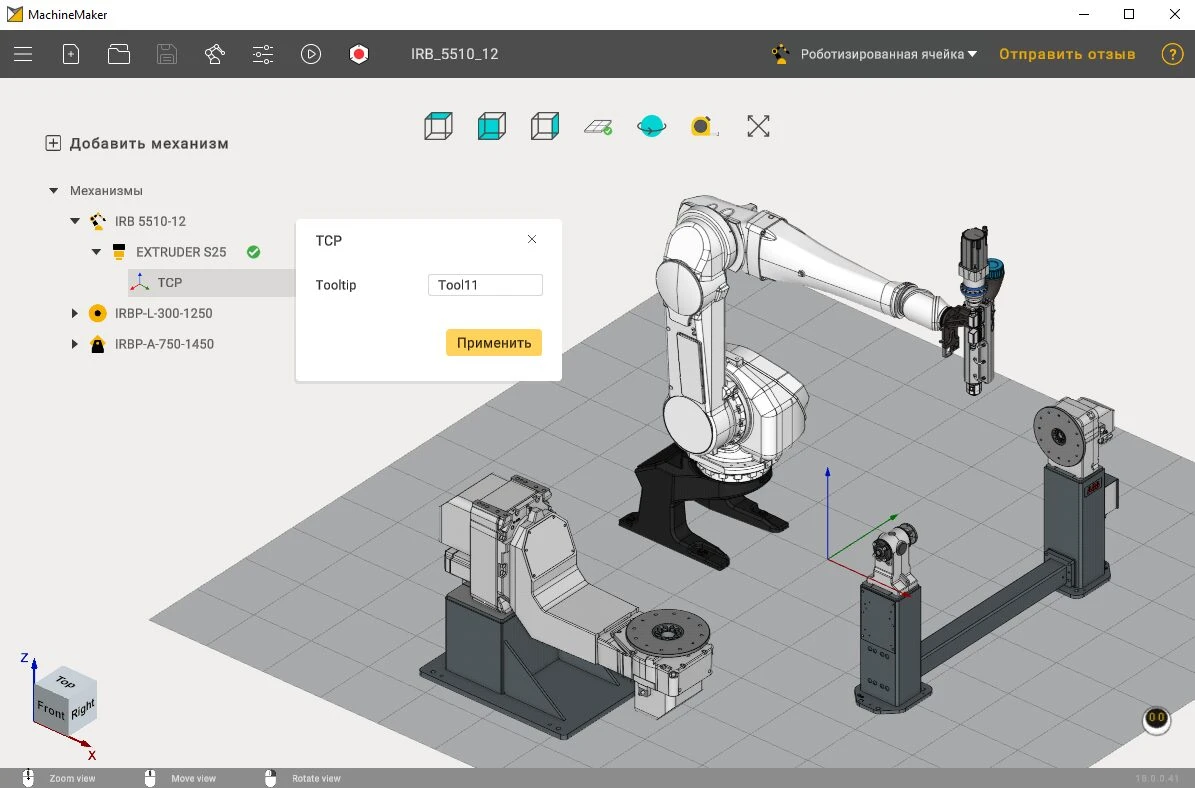This screenshot has width=1195, height=788.
Task: Open project folder icon
Action: [x=119, y=54]
